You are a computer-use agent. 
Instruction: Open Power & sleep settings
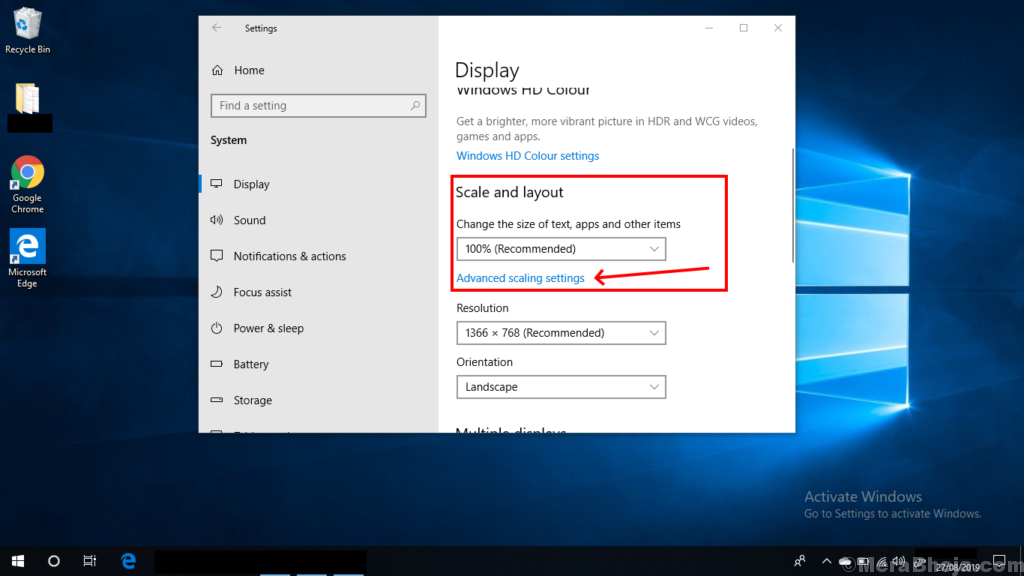[x=218, y=328]
